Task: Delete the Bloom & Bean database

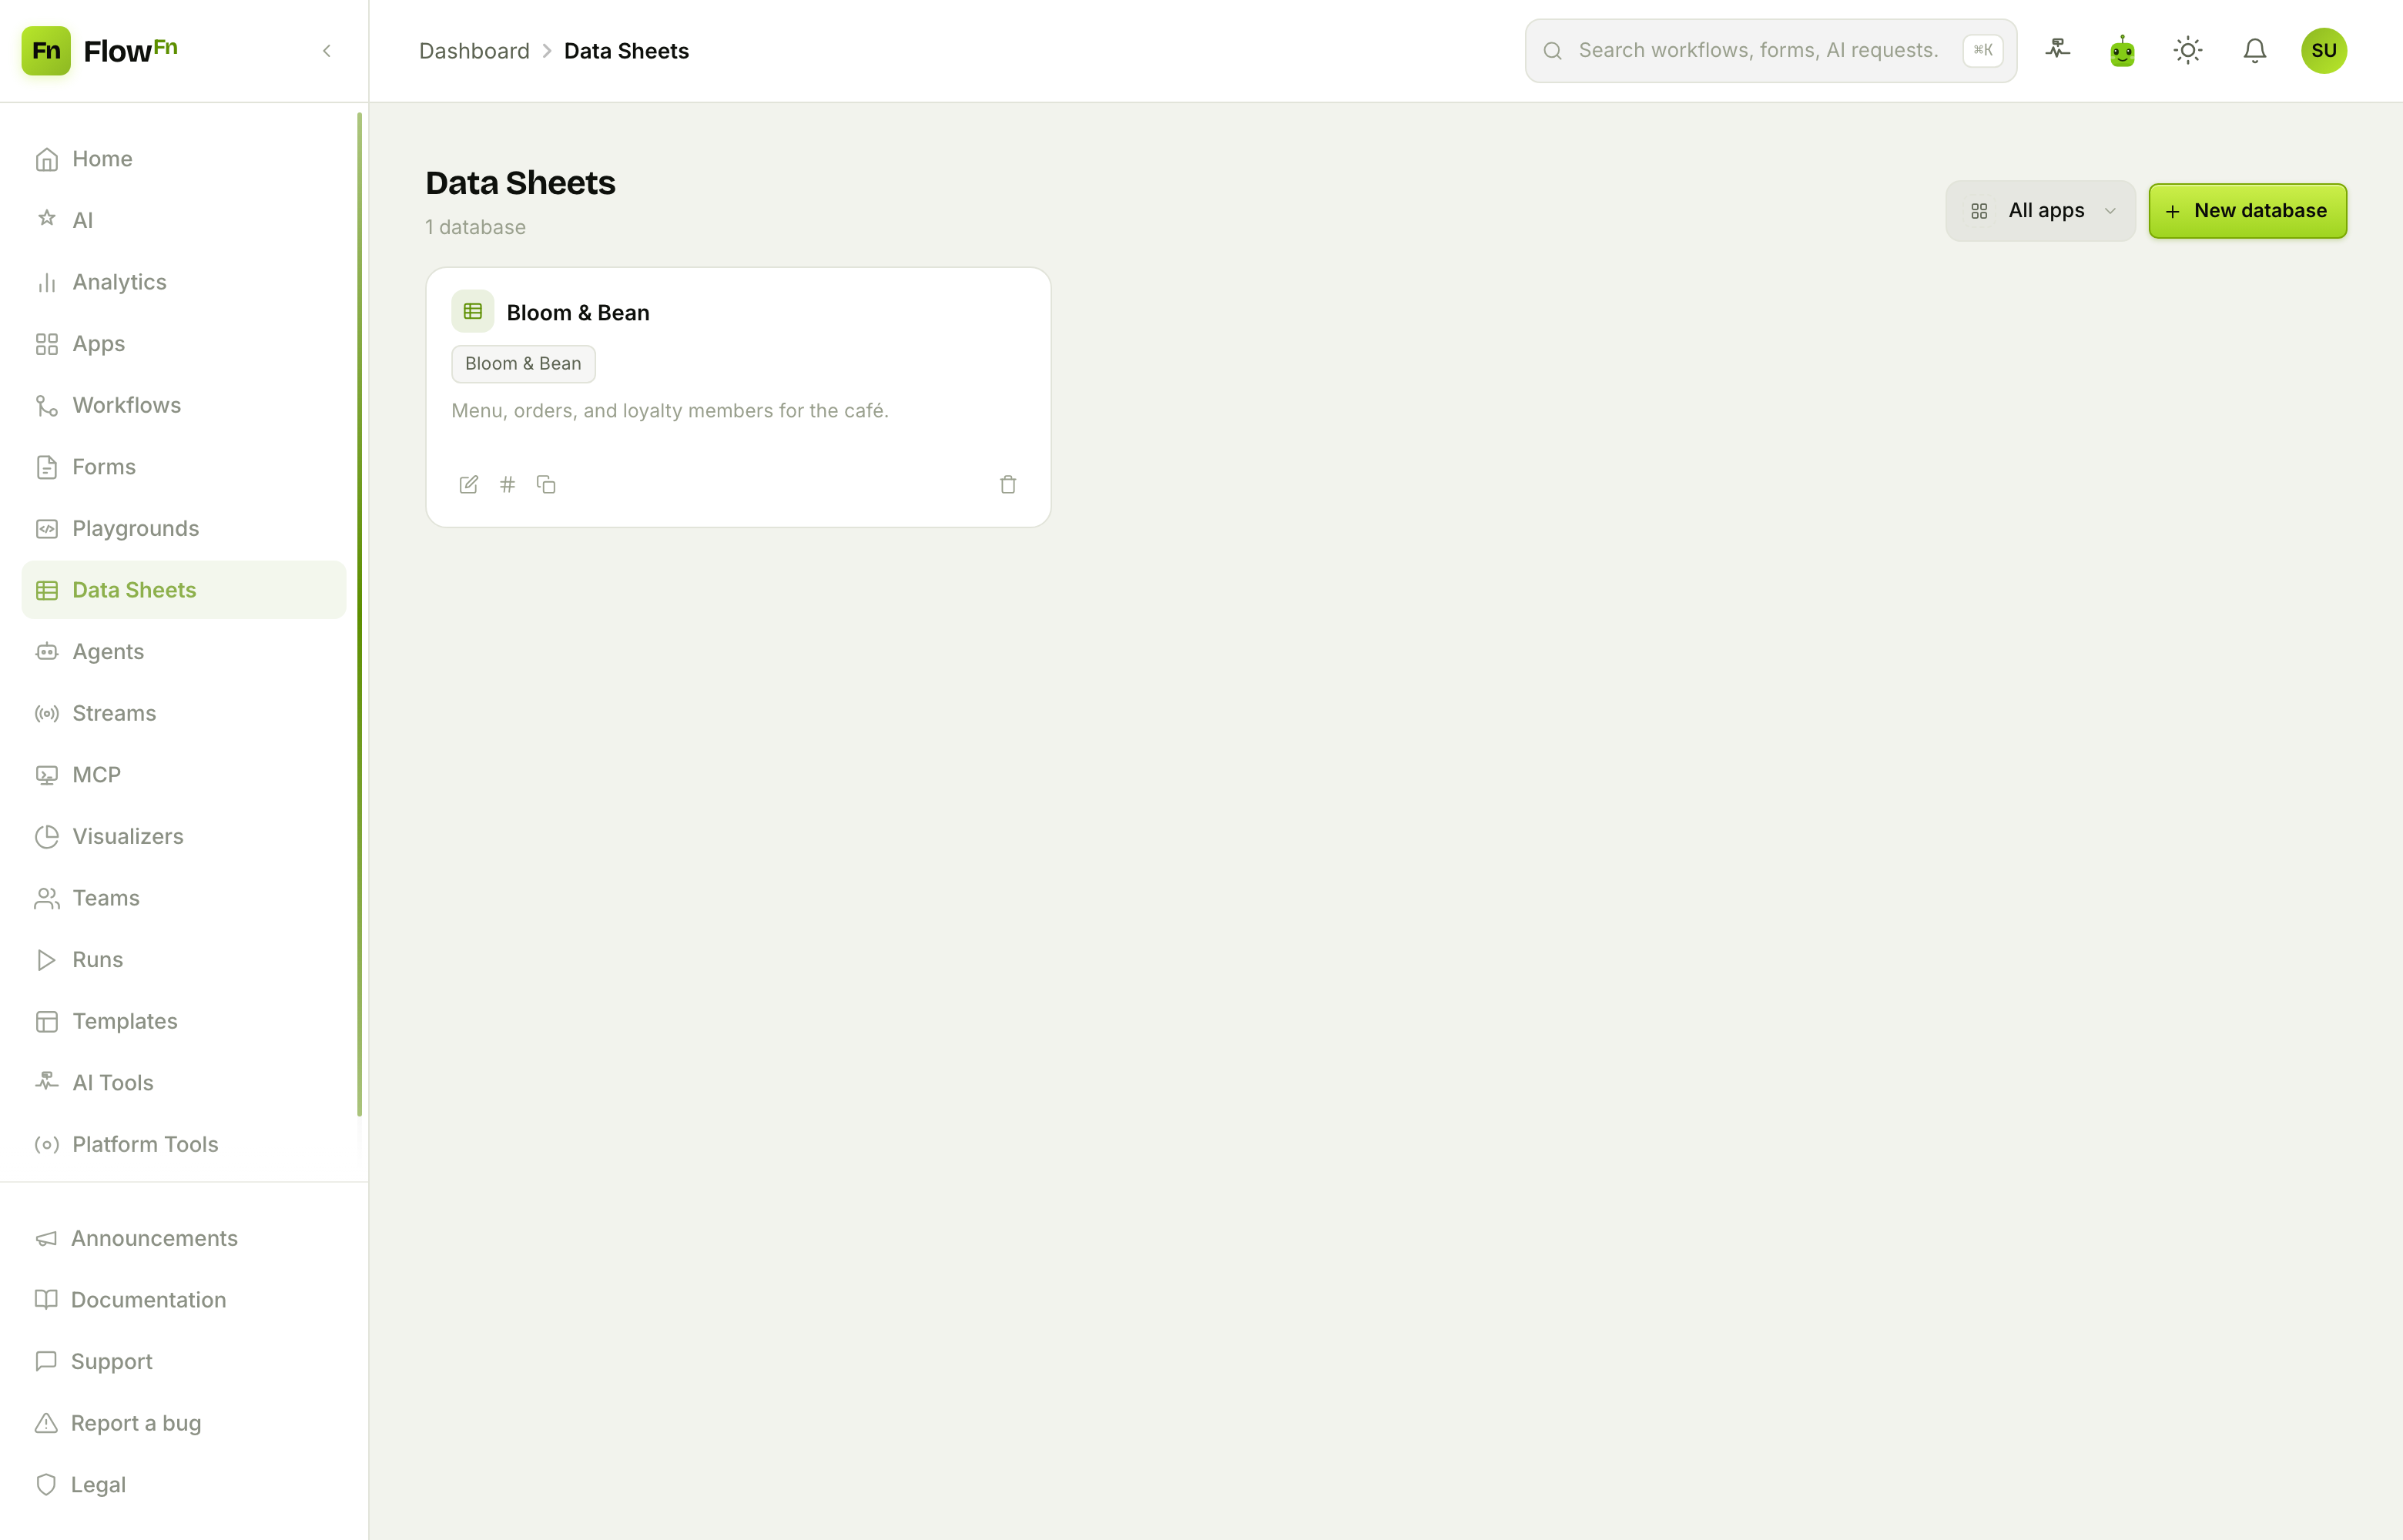Action: tap(1008, 485)
